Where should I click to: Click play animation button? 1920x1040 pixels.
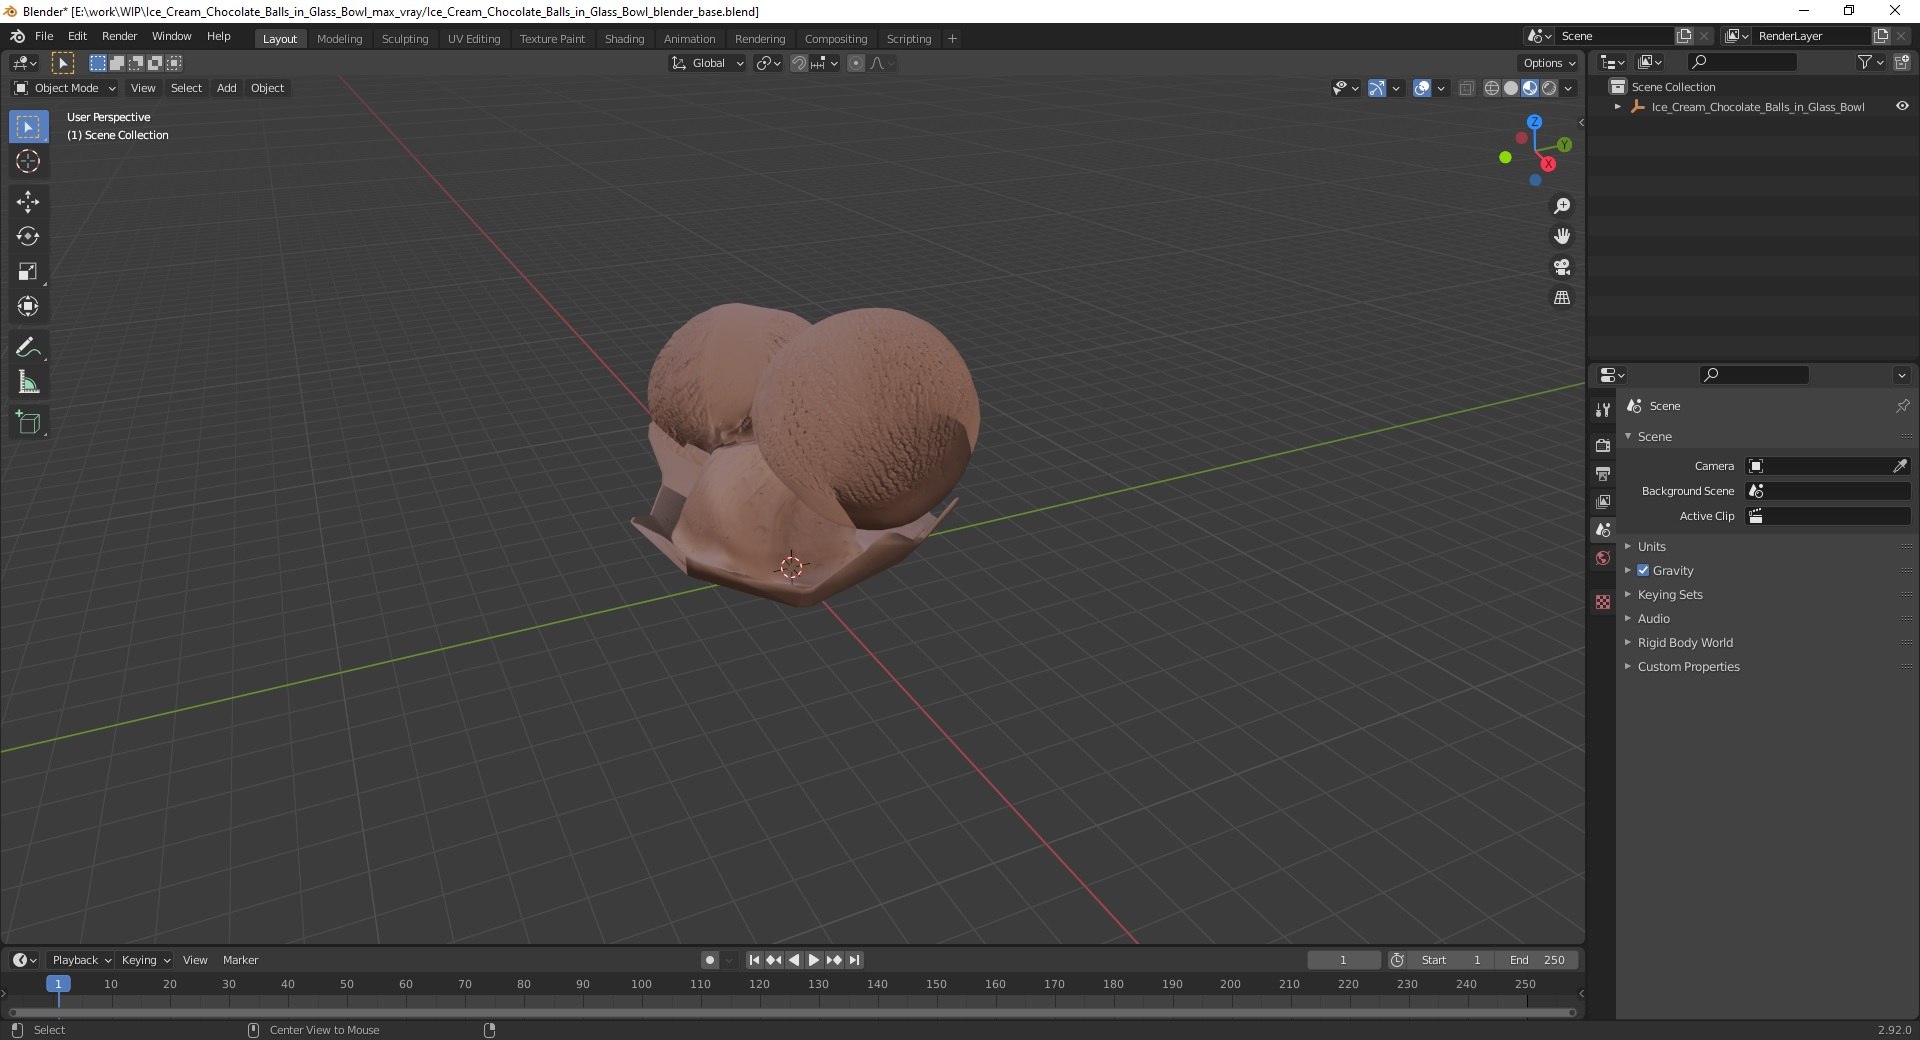[814, 960]
